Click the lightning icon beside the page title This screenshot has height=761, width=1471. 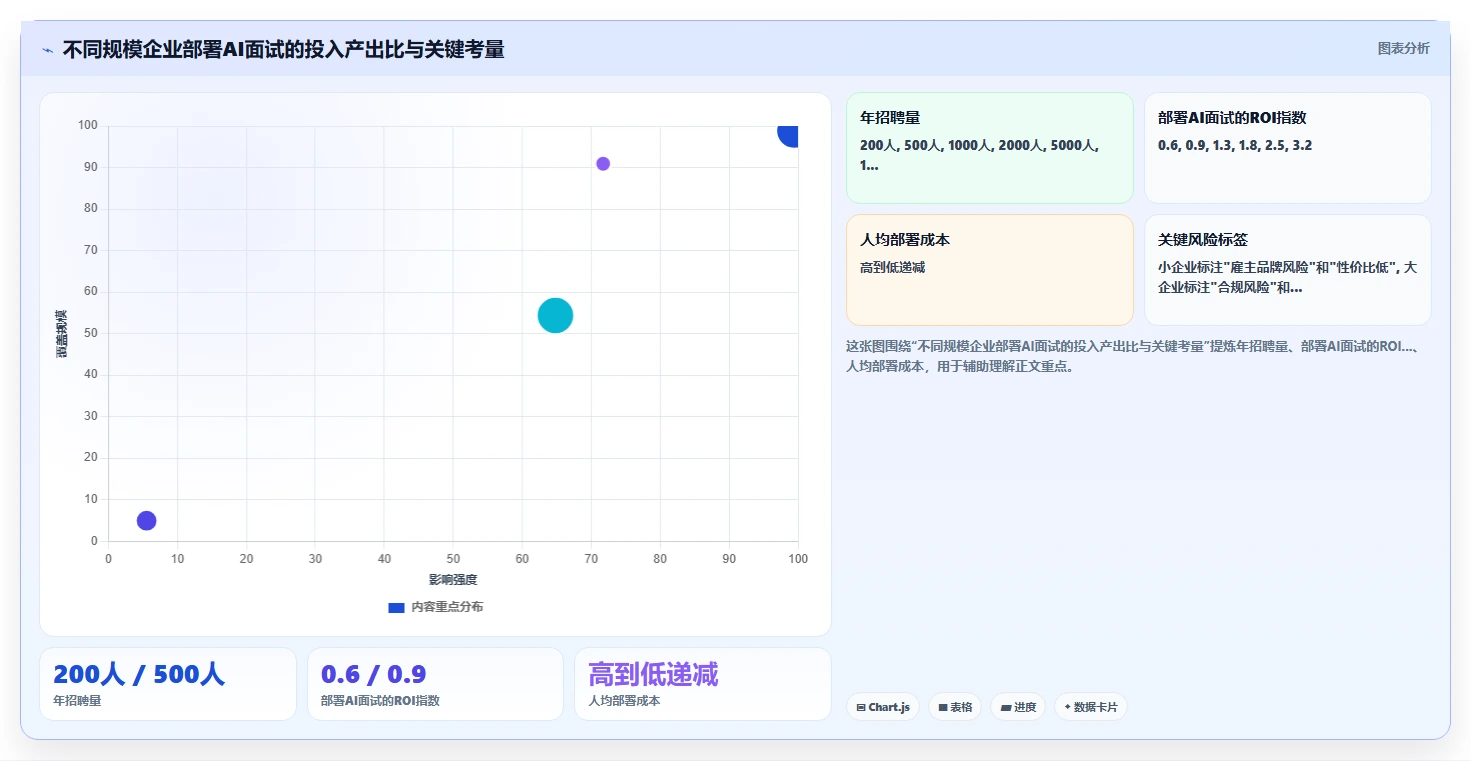(47, 50)
